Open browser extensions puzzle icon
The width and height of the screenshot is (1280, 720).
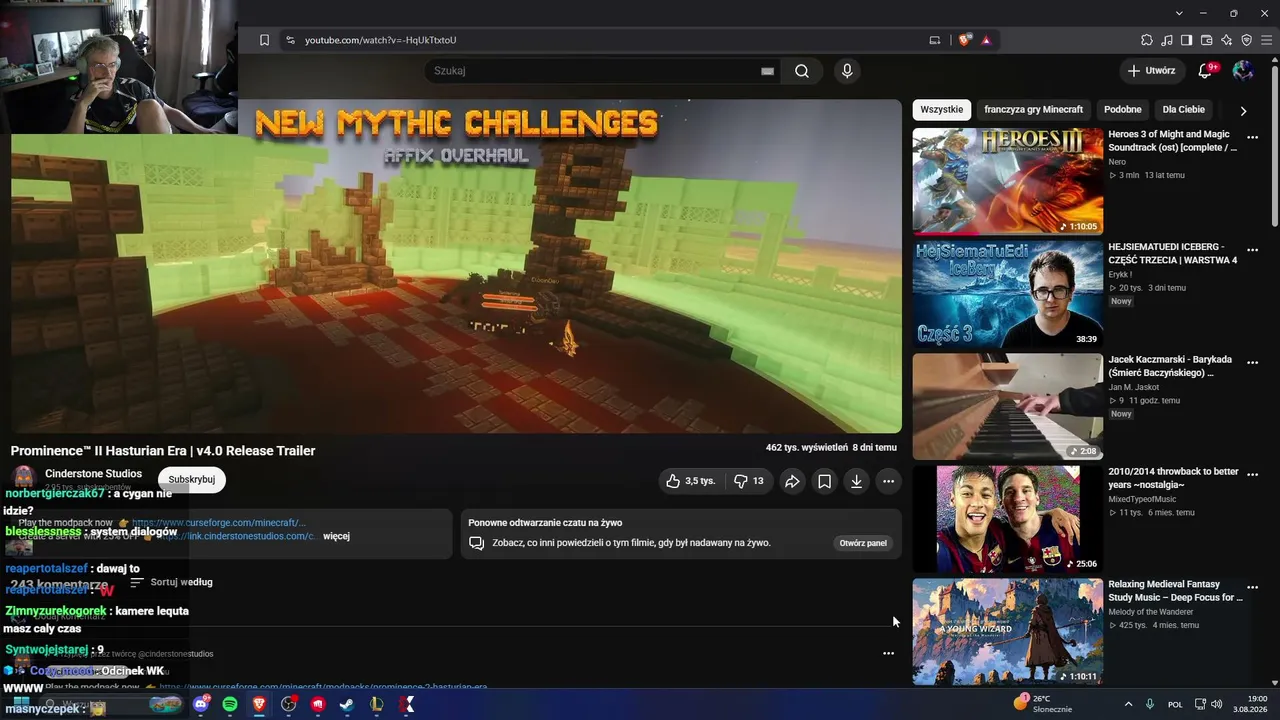point(1147,40)
